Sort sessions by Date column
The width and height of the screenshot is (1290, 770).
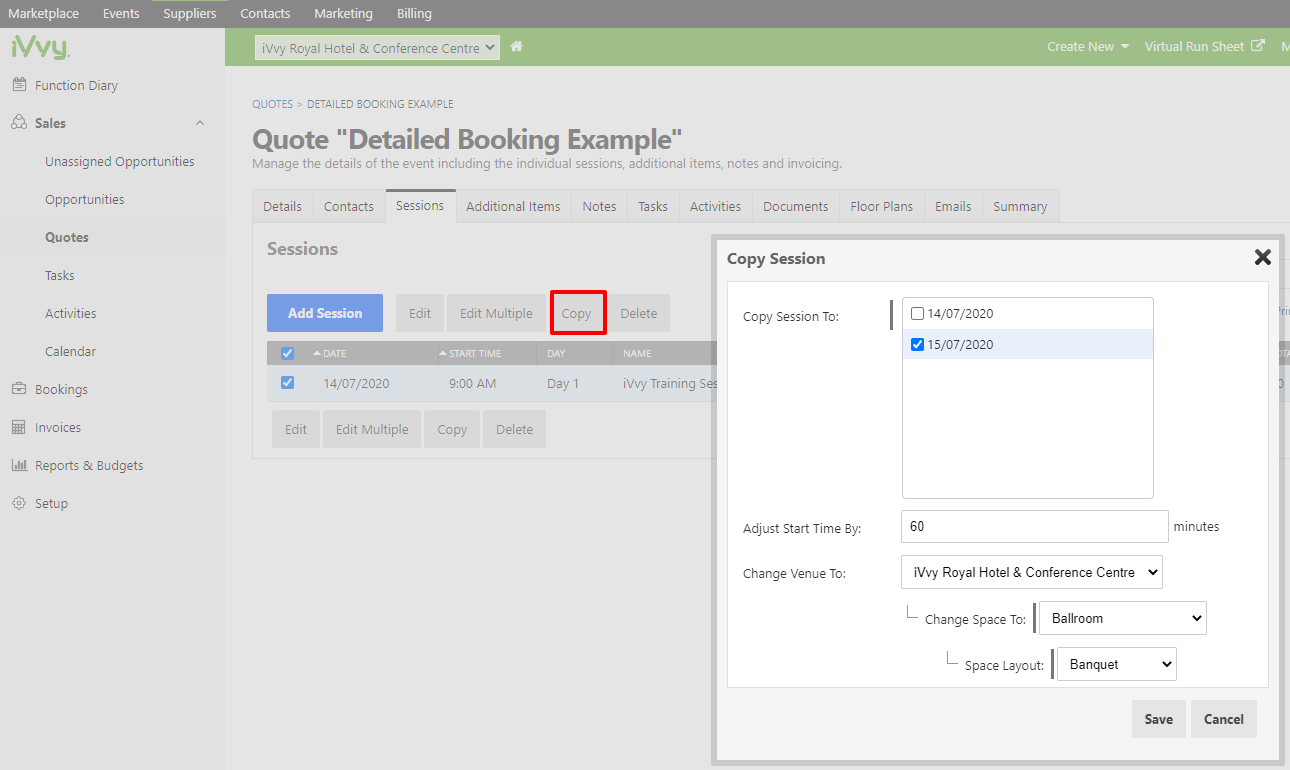[330, 353]
